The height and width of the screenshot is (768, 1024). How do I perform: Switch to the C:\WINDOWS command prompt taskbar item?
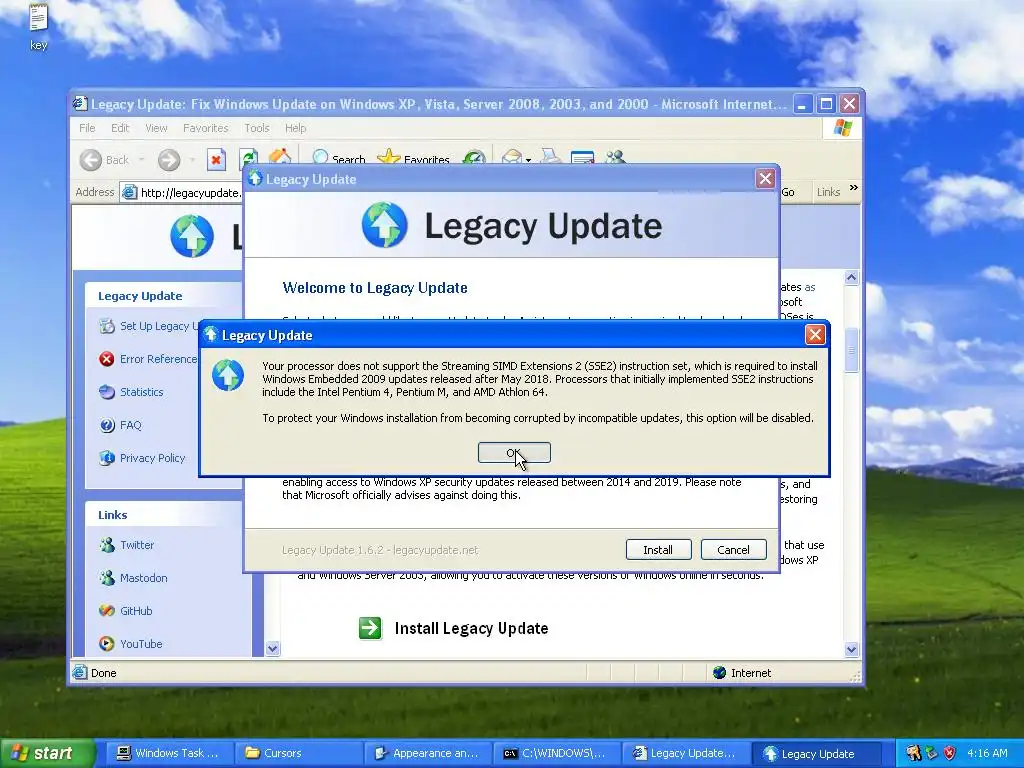click(556, 753)
